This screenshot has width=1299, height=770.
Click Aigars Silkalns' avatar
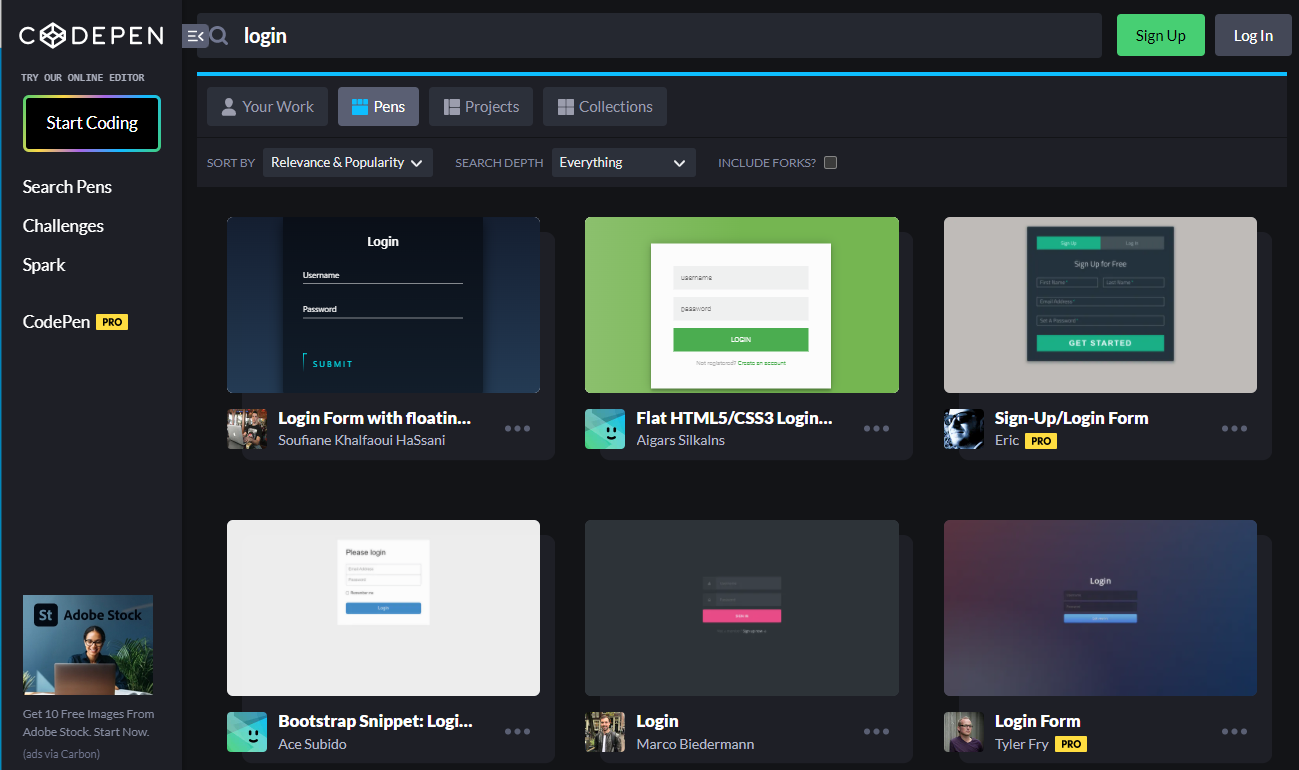[x=605, y=429]
